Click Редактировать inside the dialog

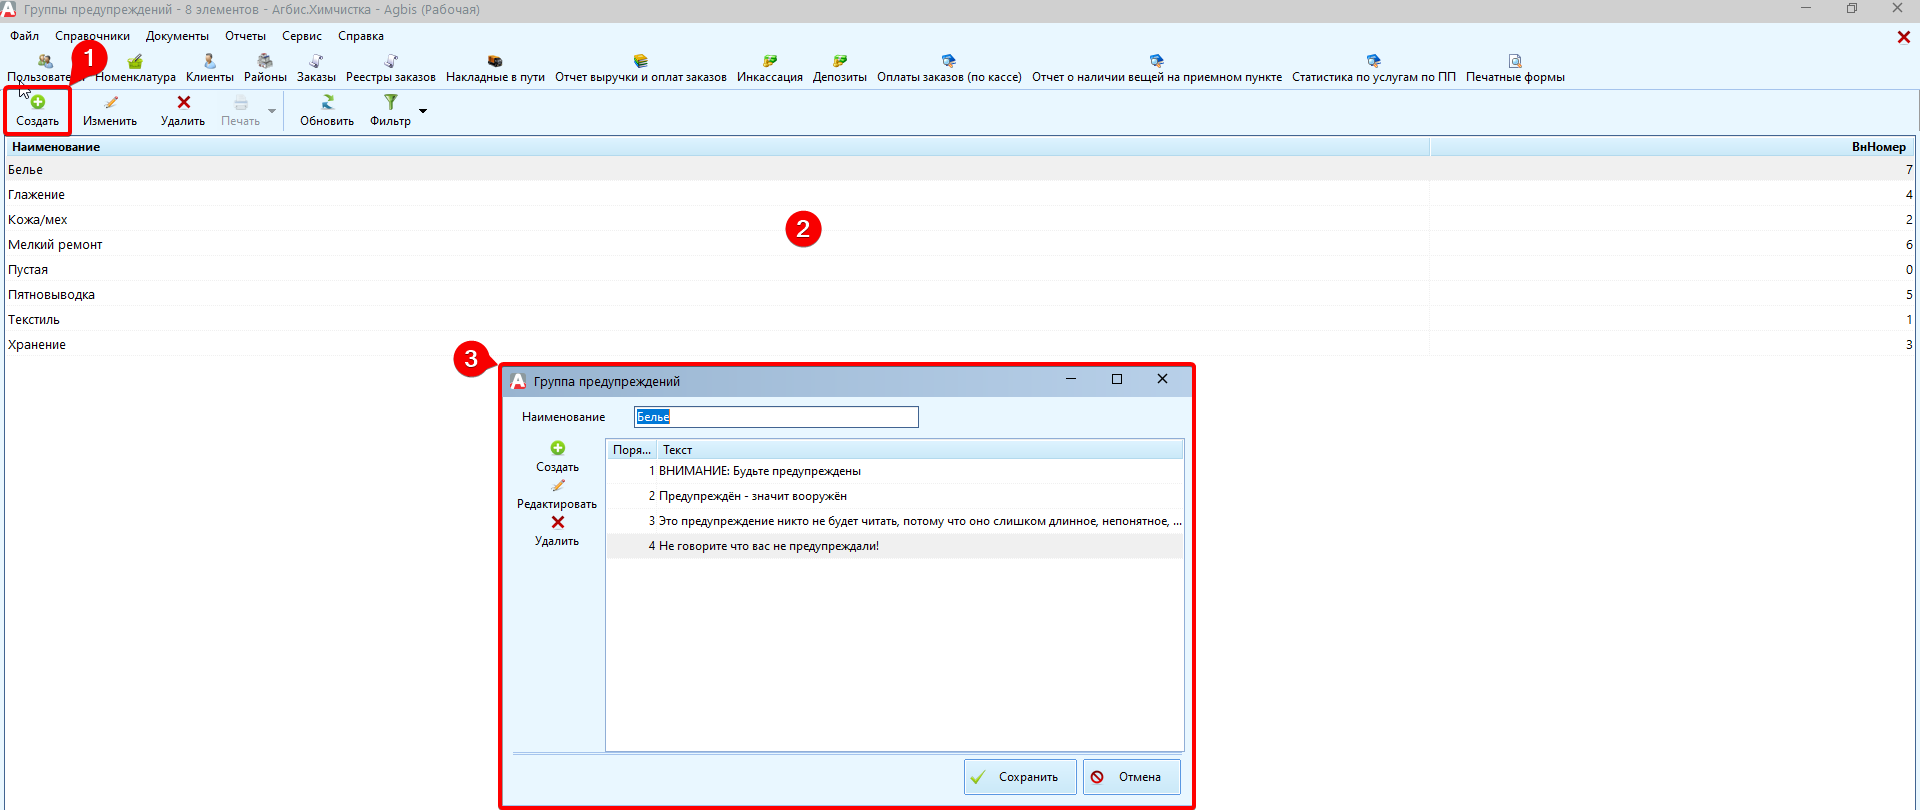(557, 494)
